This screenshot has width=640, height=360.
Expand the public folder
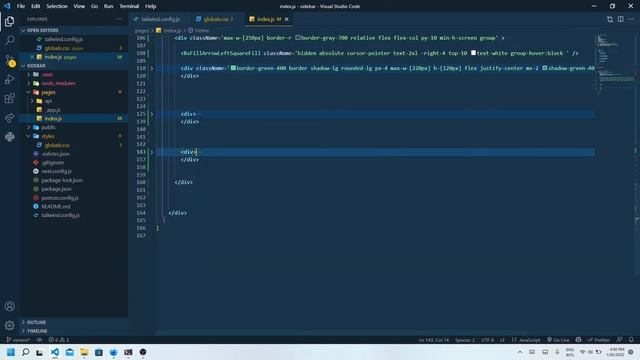point(49,127)
